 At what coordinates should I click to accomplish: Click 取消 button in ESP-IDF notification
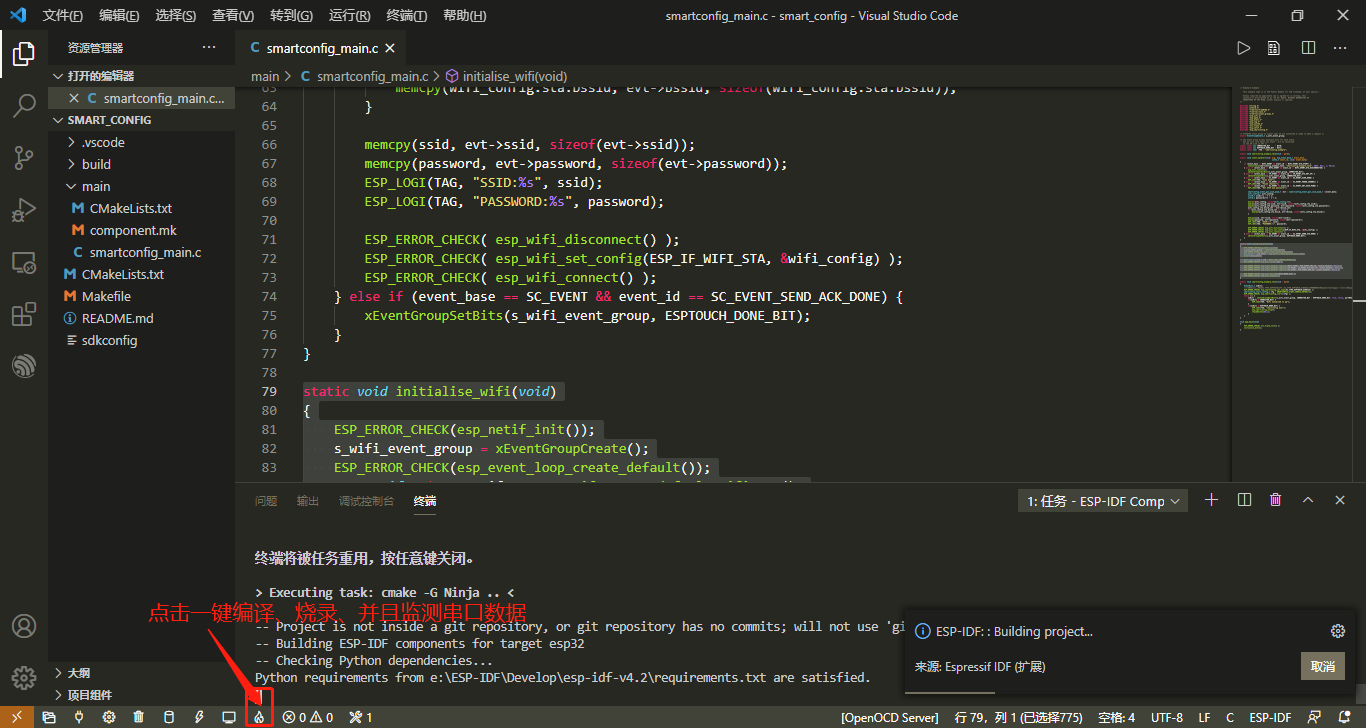(1323, 667)
